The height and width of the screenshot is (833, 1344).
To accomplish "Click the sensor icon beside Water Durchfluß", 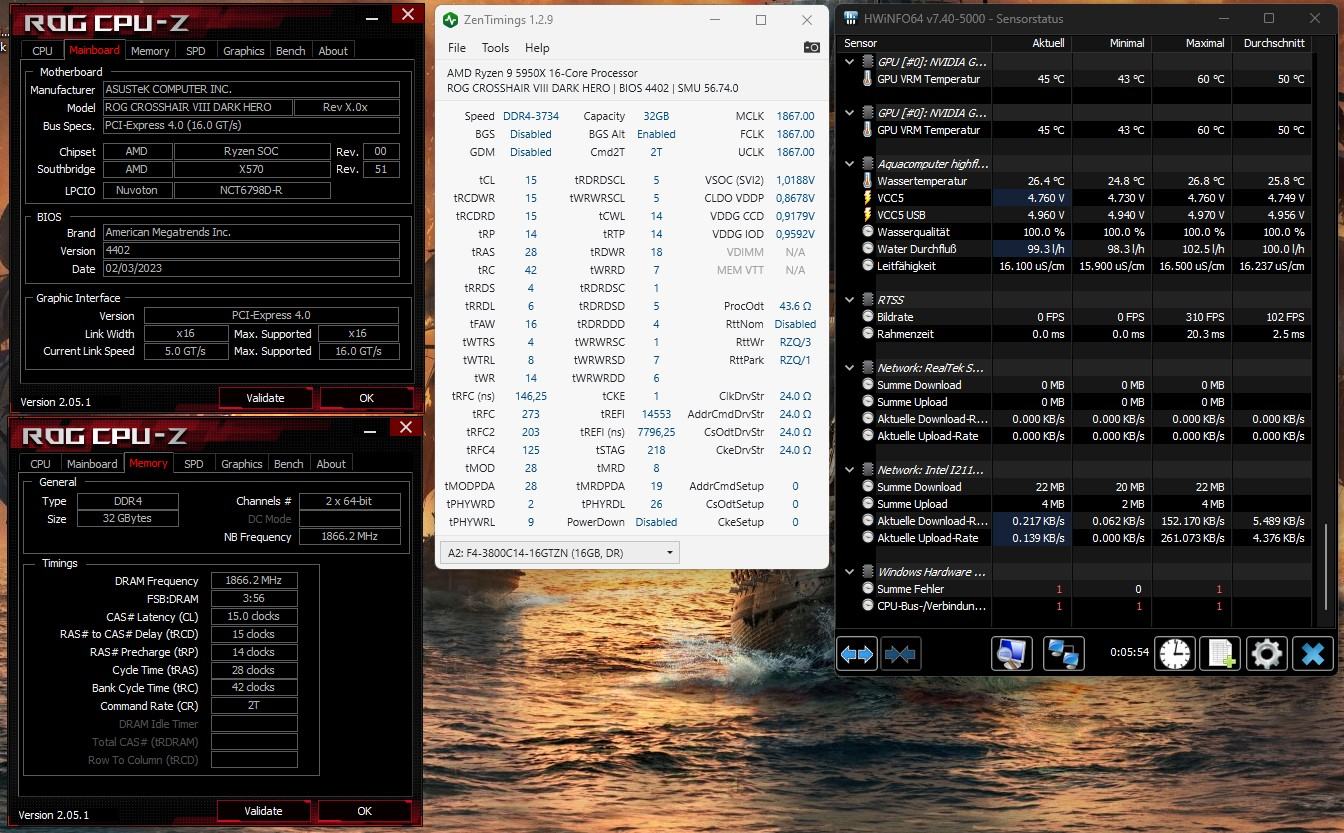I will click(867, 249).
